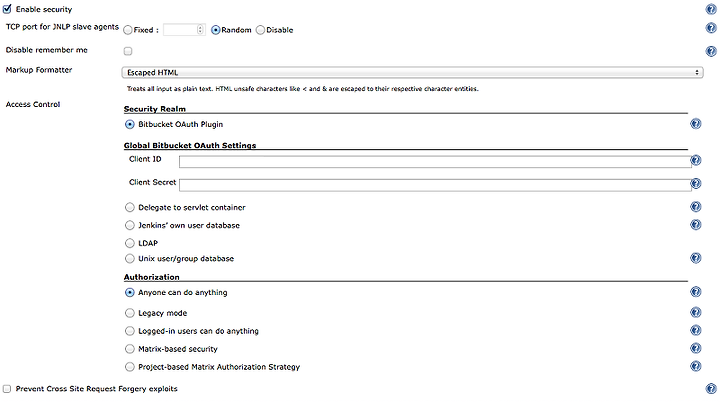Select Anyone can do anything authorization

click(129, 293)
